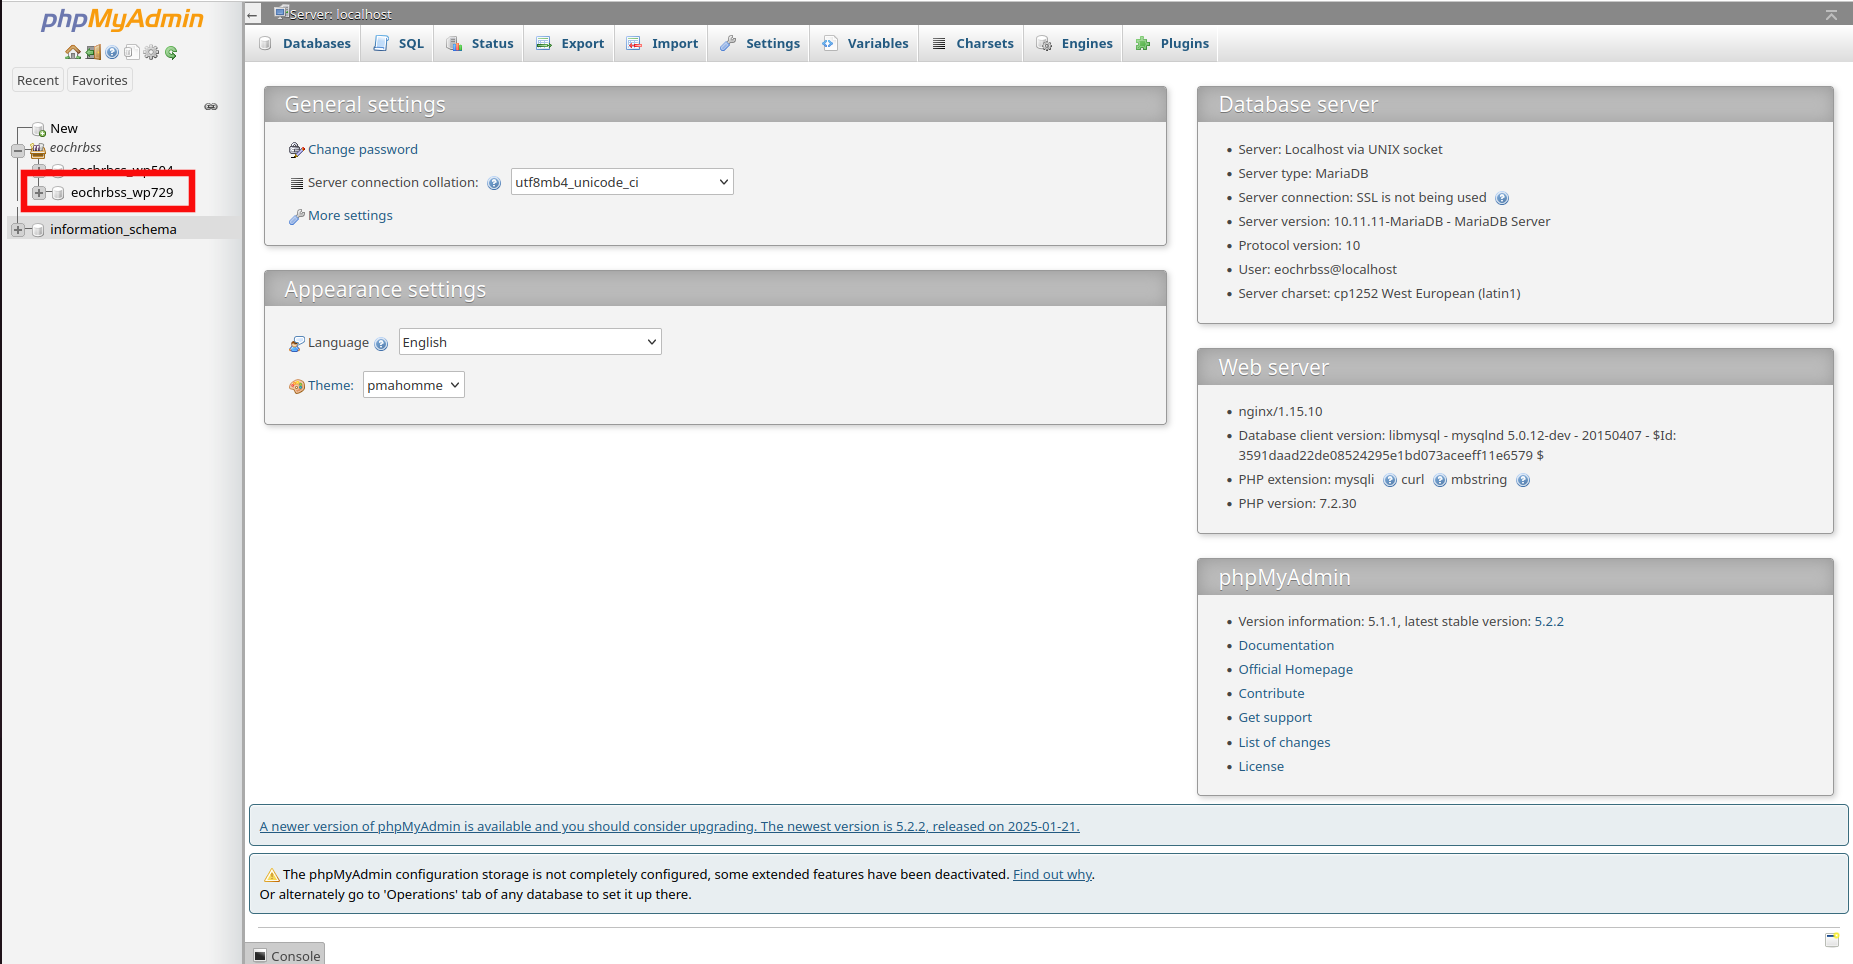1853x964 pixels.
Task: Click the Get support link
Action: pos(1275,718)
